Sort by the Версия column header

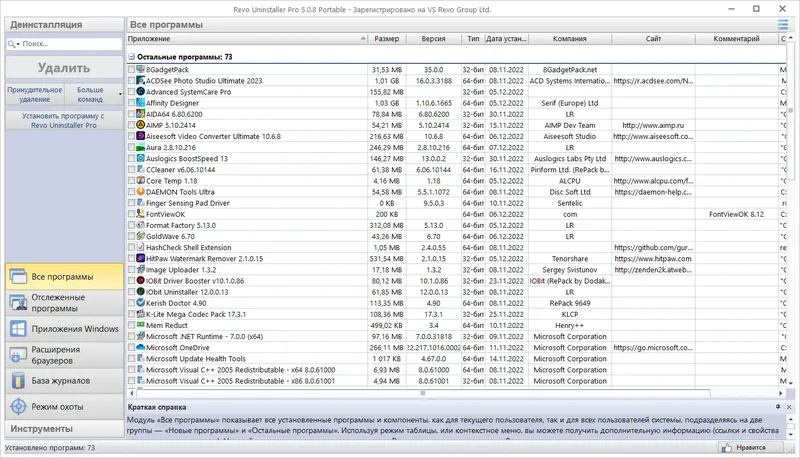434,39
